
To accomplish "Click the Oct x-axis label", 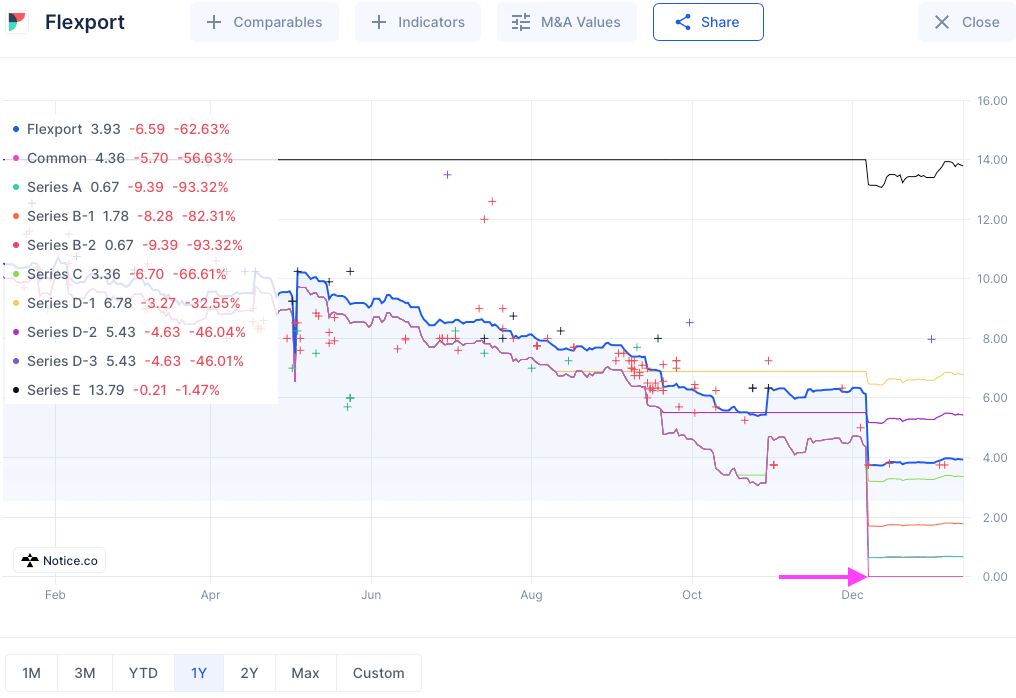I will 692,595.
